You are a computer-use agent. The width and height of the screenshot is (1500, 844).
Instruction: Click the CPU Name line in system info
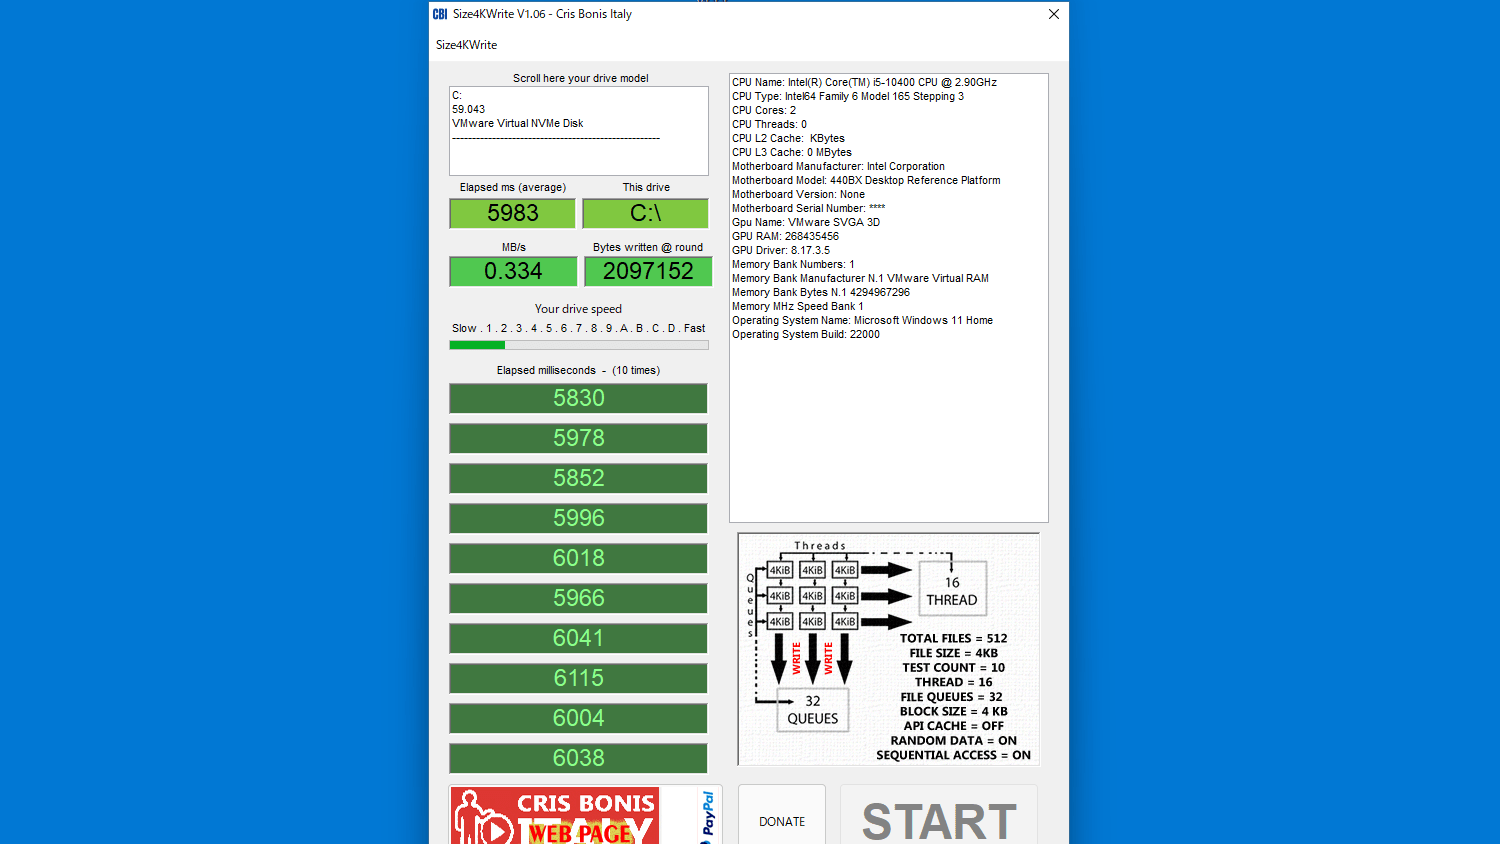click(864, 82)
